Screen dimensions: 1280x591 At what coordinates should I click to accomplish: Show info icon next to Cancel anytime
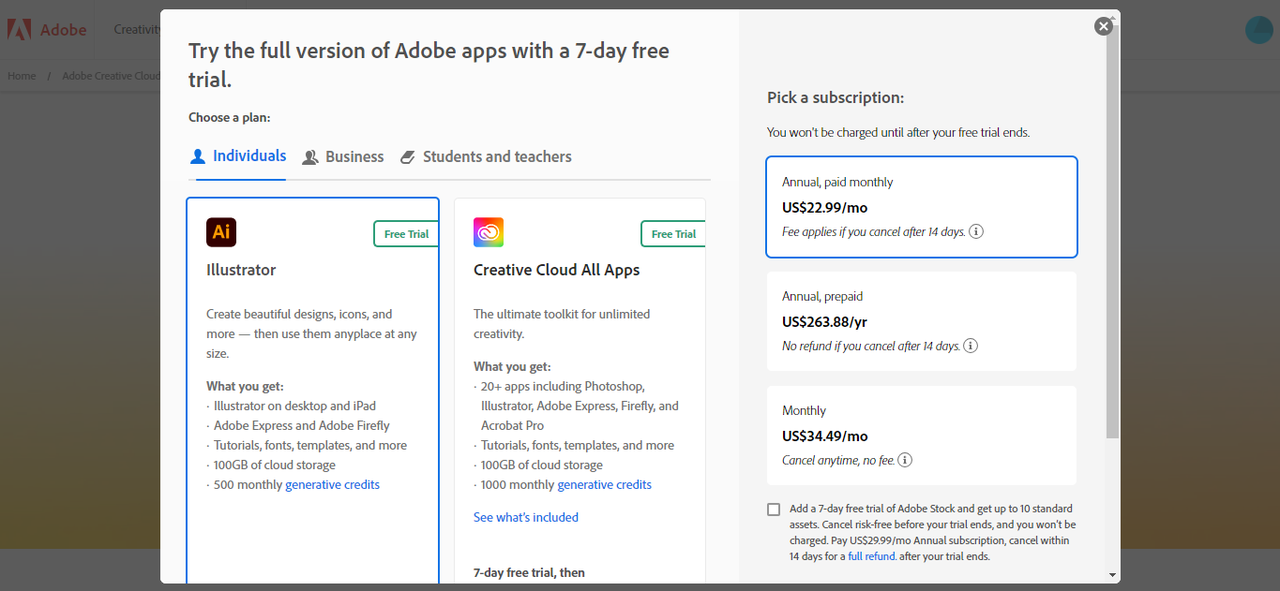(905, 461)
